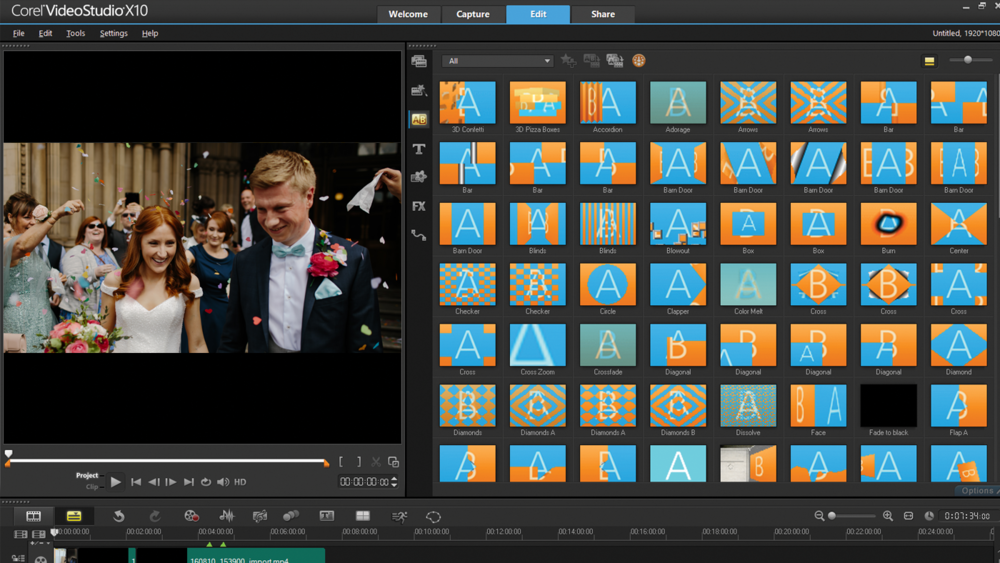Select the 3D Confetti transition thumbnail
Screen dimensions: 1000x563
tap(467, 102)
